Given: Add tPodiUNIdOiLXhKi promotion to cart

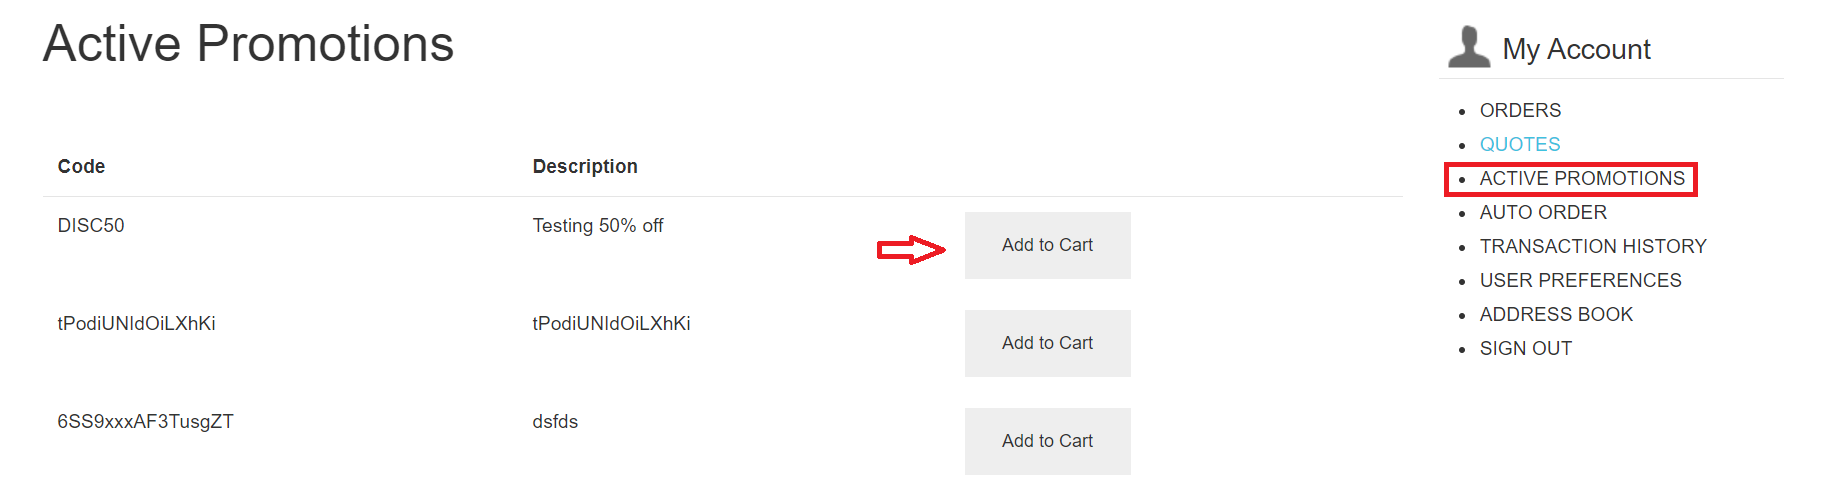Looking at the screenshot, I should (1047, 343).
